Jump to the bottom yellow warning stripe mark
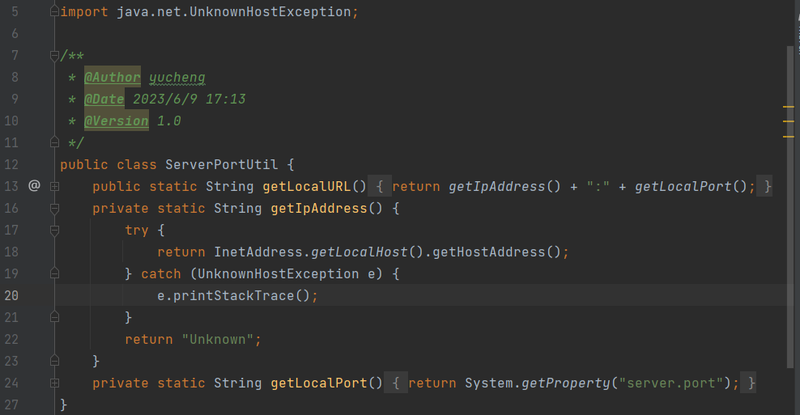 tap(788, 137)
